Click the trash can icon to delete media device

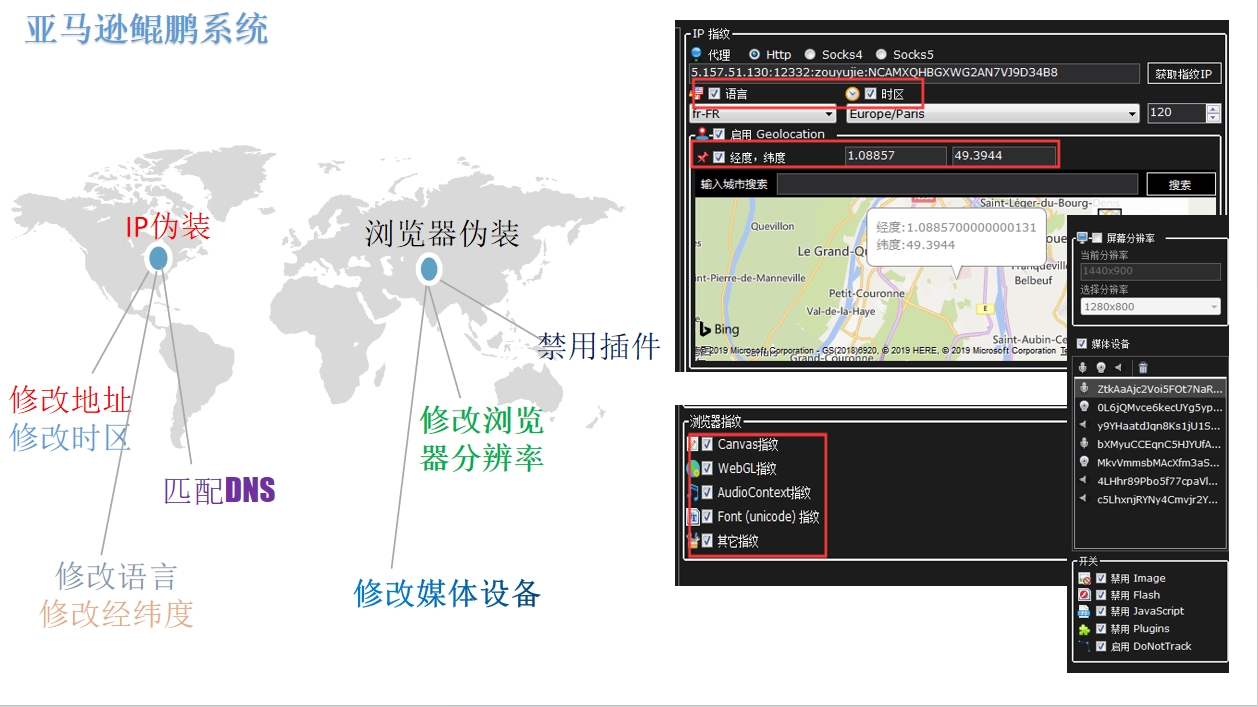coord(1144,368)
